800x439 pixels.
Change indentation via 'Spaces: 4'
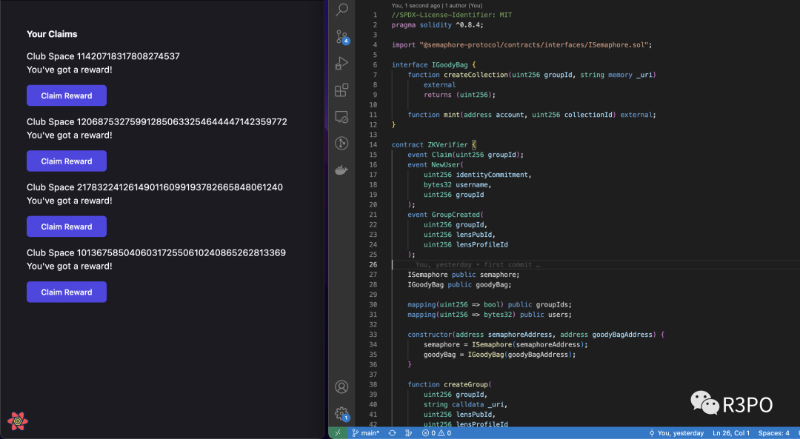click(x=773, y=433)
